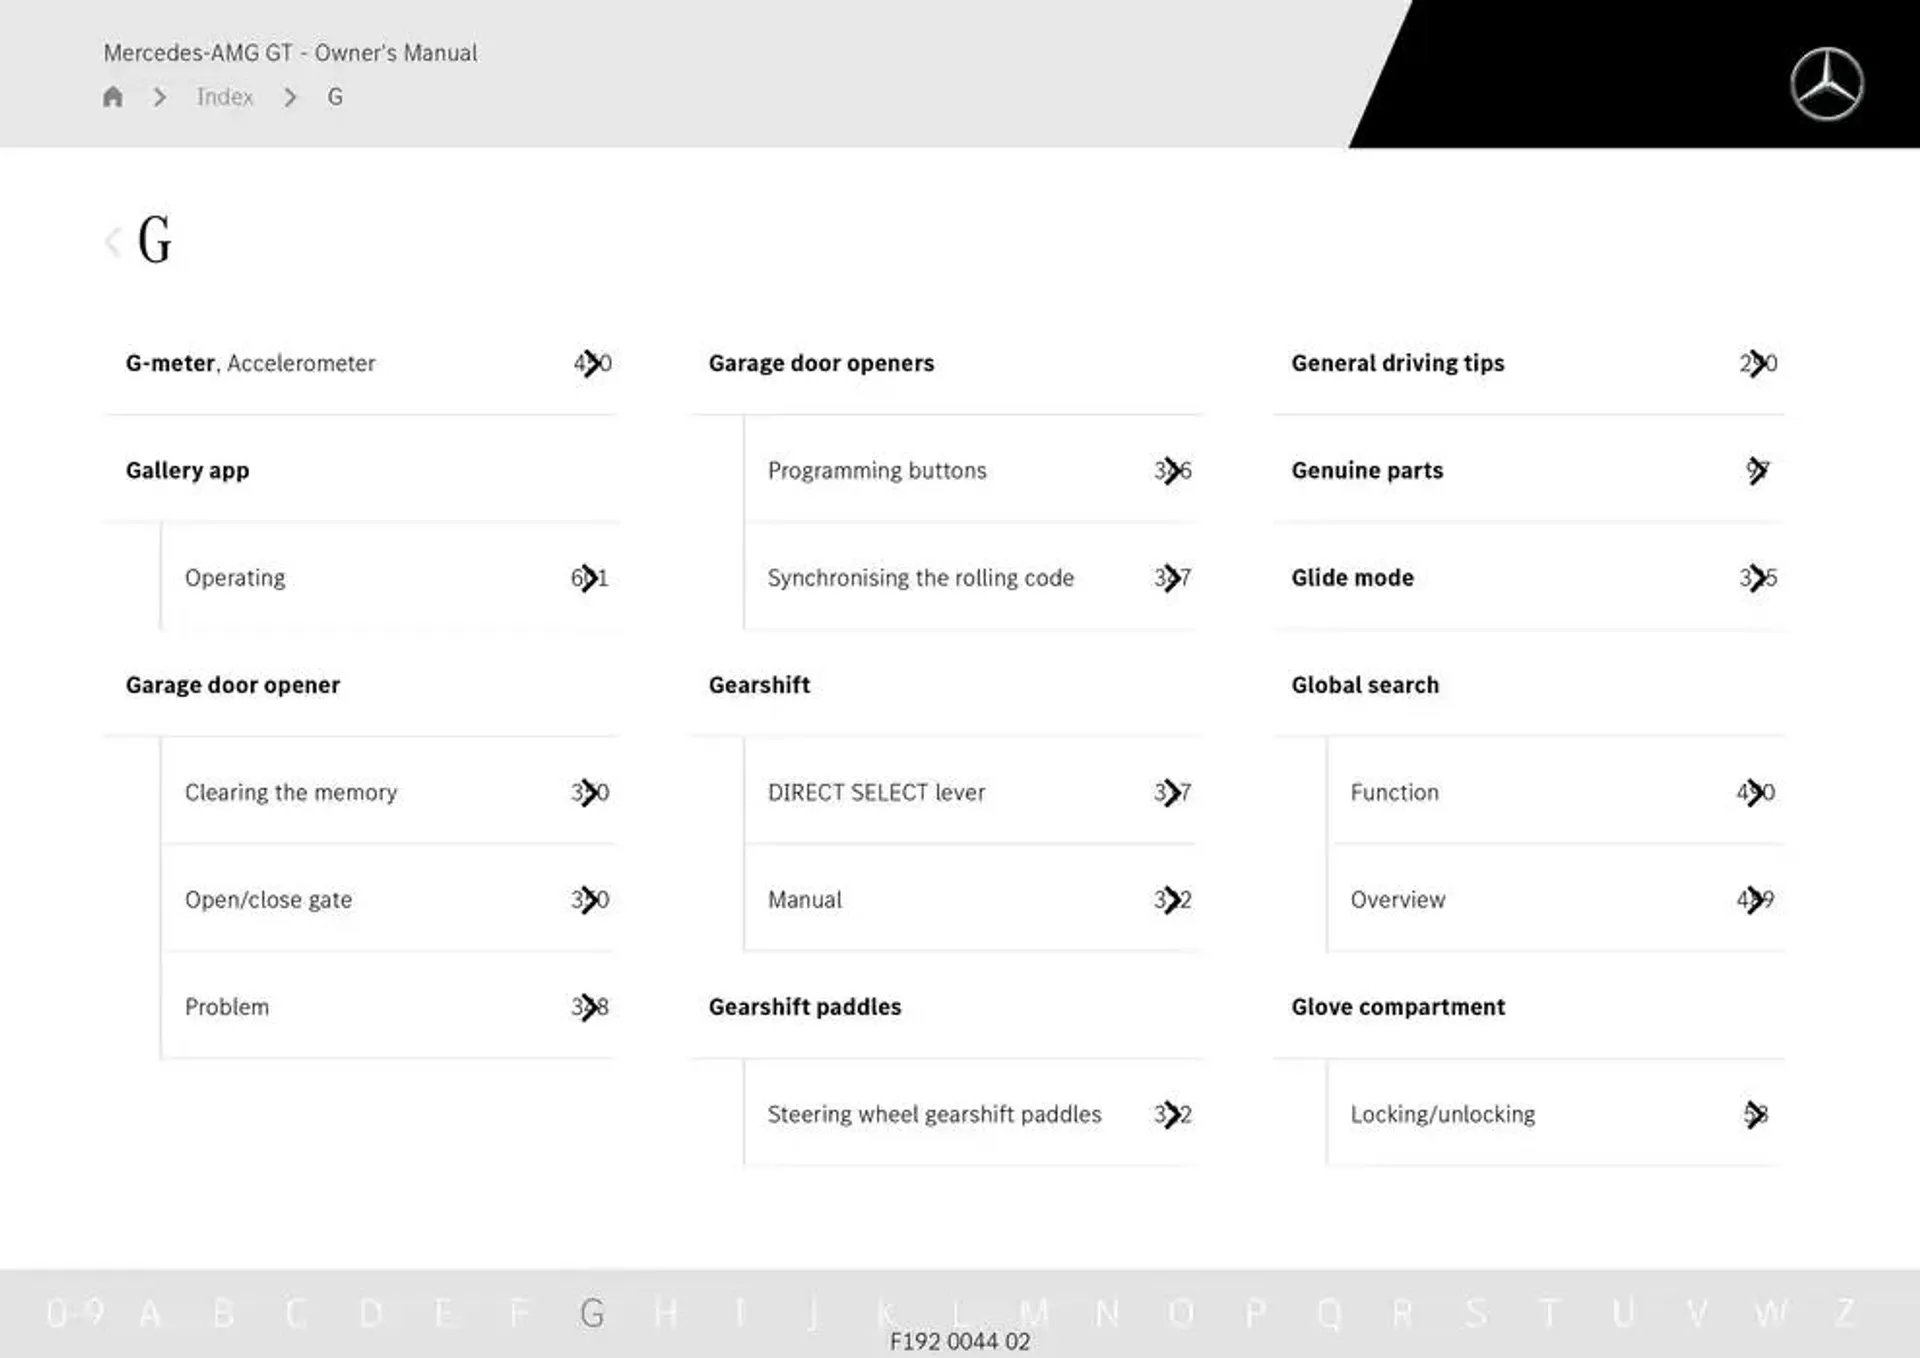The image size is (1920, 1358).
Task: Toggle the G breadcrumb label
Action: pos(331,96)
